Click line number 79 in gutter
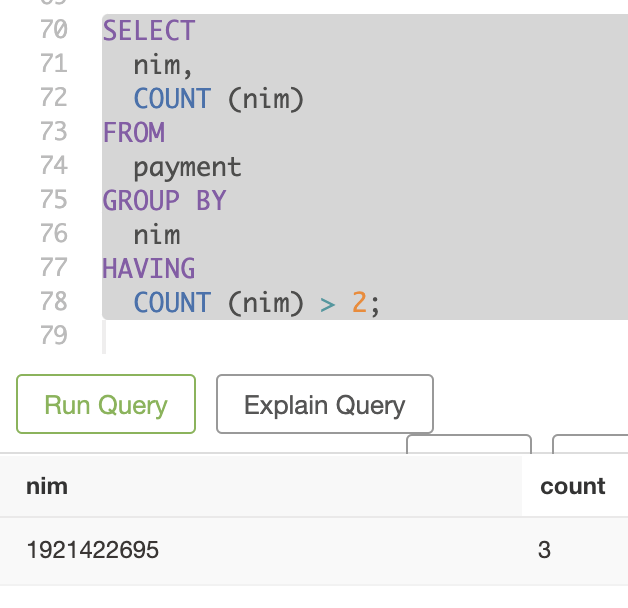 point(53,335)
